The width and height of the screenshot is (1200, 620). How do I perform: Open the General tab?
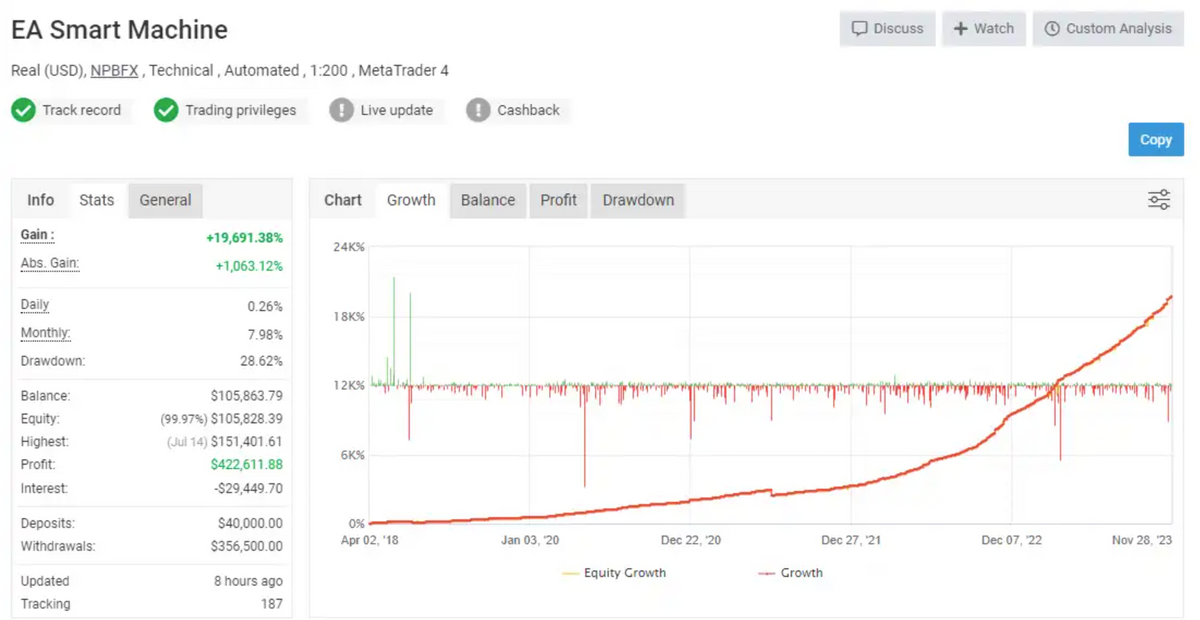pyautogui.click(x=165, y=200)
